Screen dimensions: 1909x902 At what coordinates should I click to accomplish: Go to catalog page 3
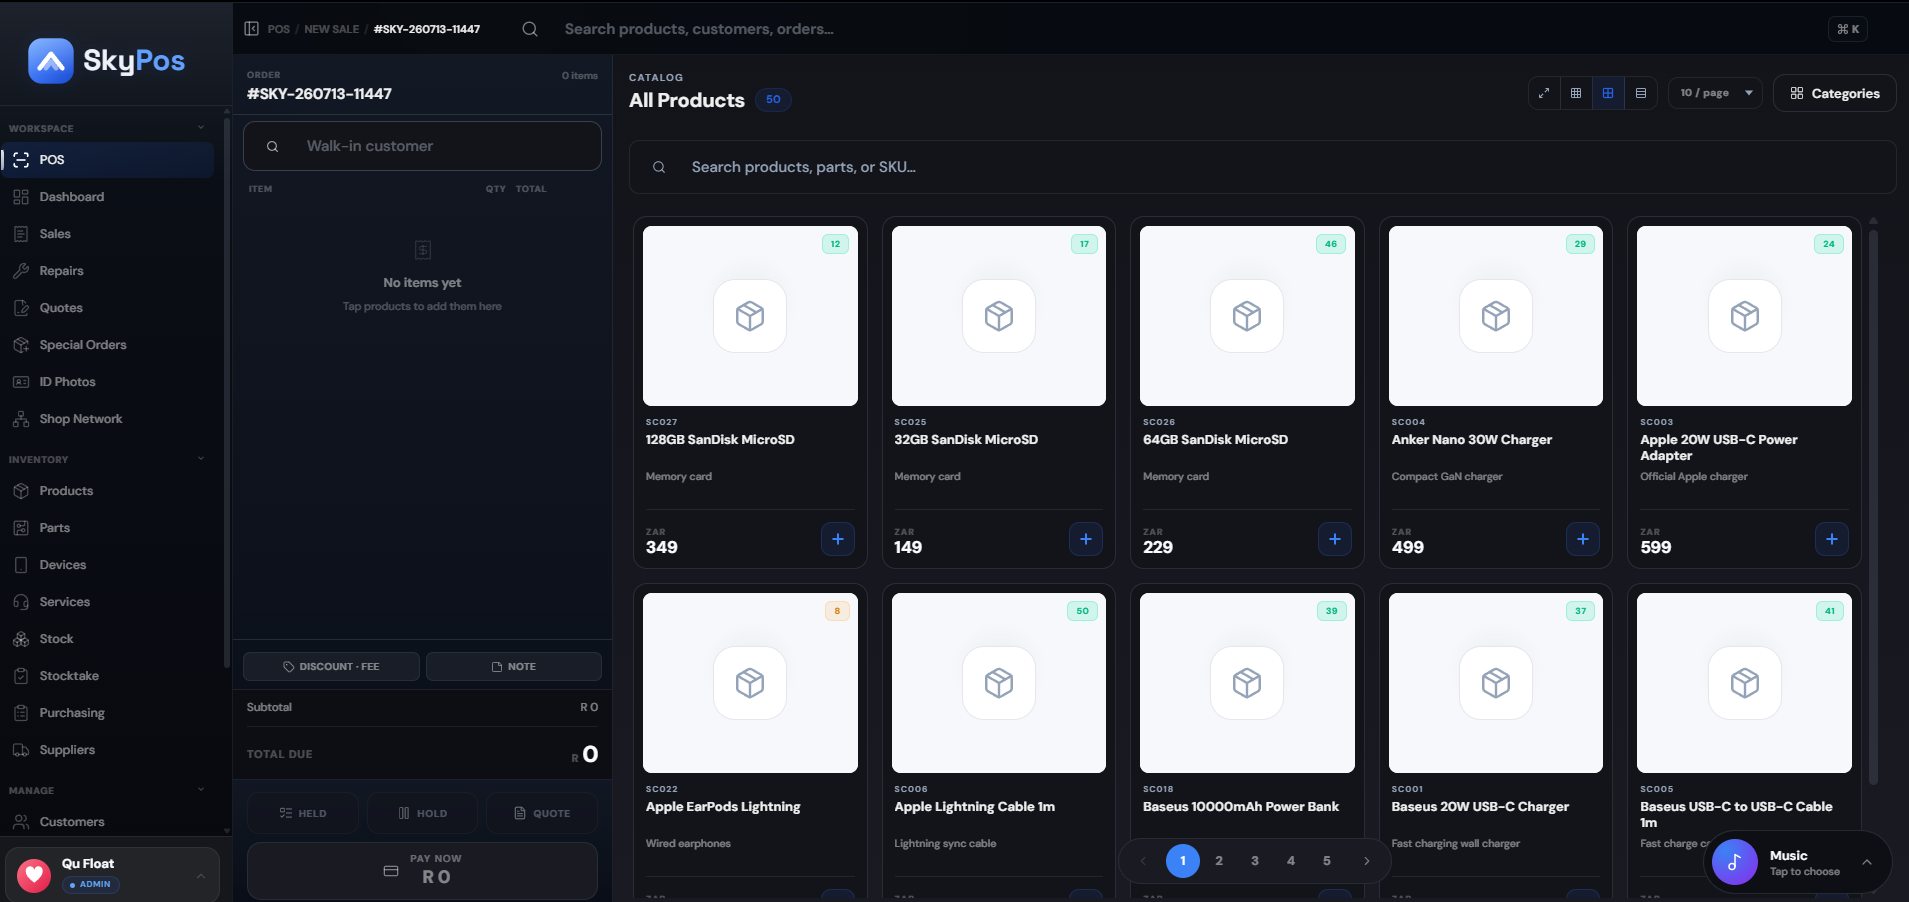(1255, 861)
